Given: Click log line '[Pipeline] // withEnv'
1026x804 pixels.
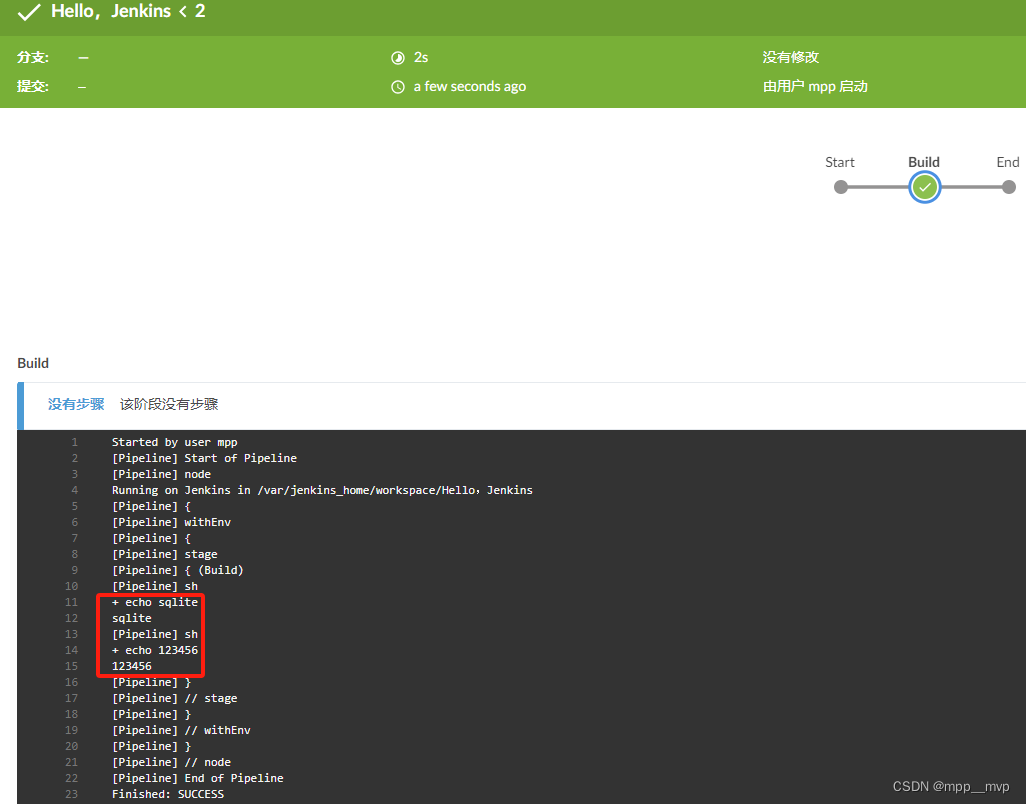Looking at the screenshot, I should coord(181,730).
